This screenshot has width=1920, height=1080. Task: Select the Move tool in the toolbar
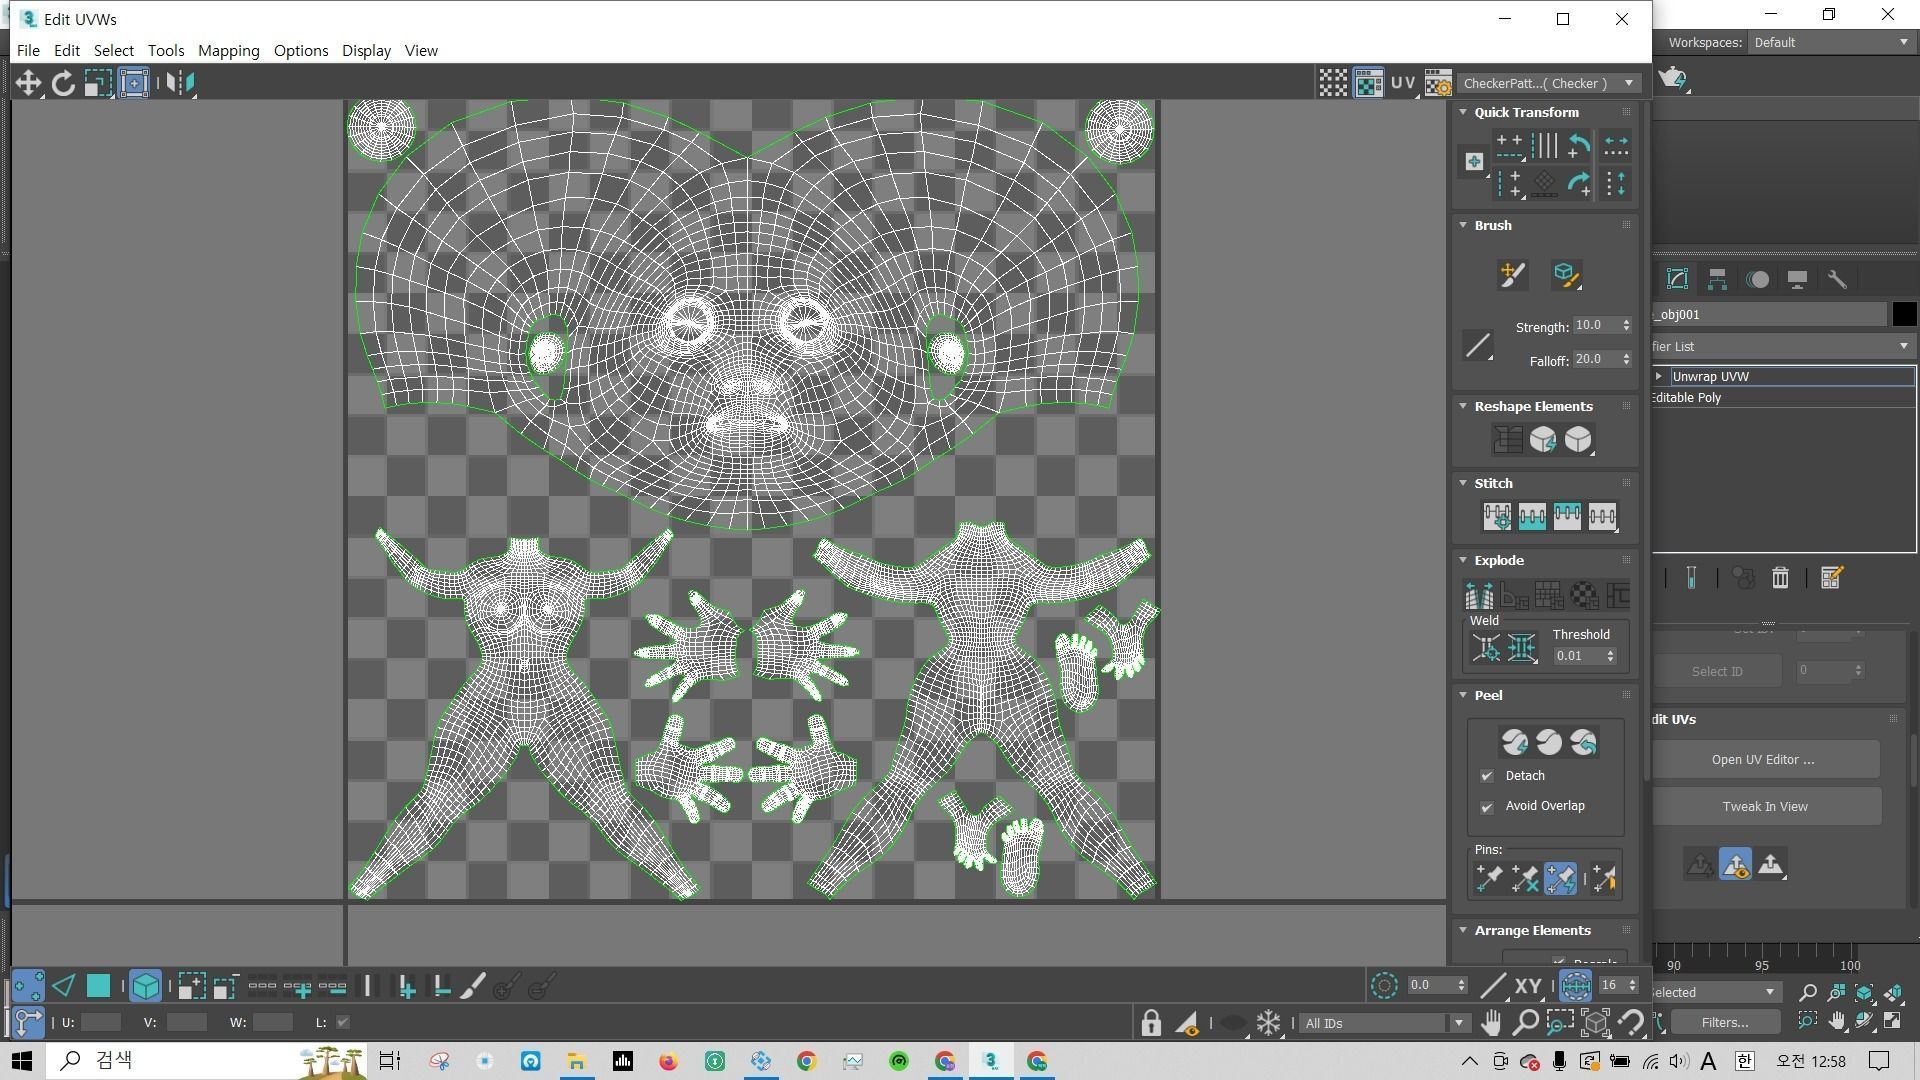[x=28, y=83]
